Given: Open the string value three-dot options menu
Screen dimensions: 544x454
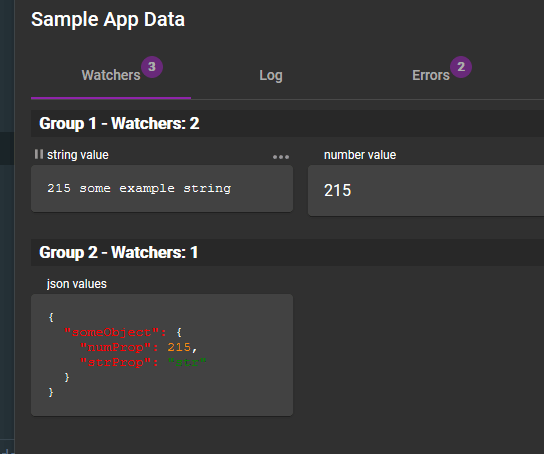Looking at the screenshot, I should pos(281,157).
